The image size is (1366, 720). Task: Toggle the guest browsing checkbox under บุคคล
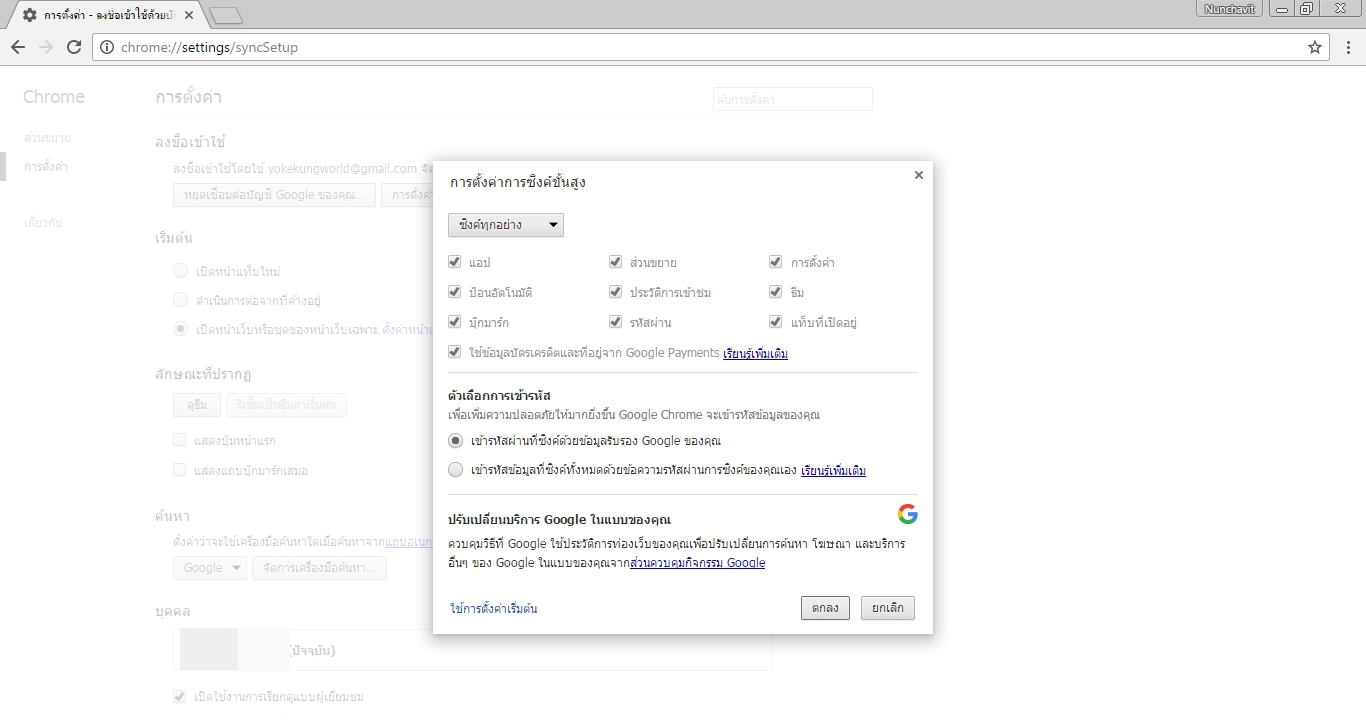click(180, 697)
